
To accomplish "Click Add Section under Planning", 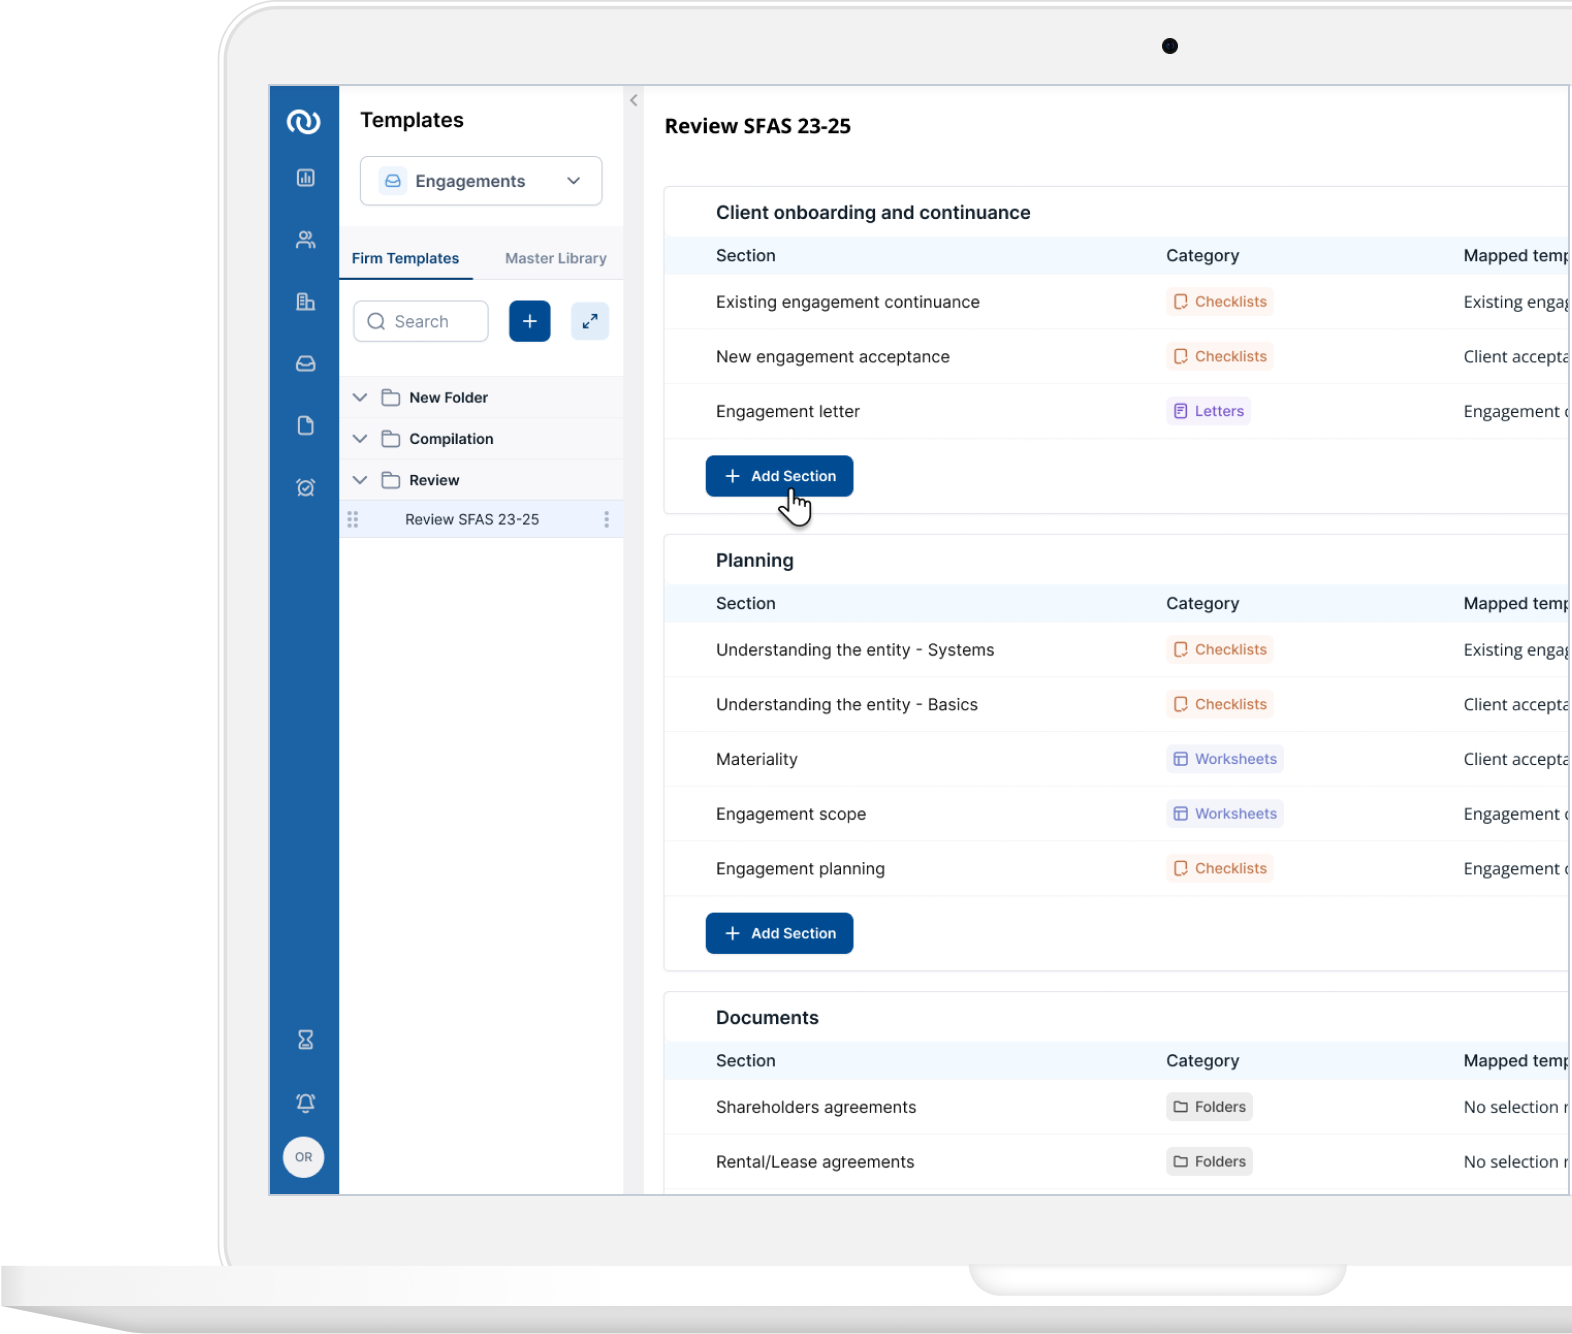I will (x=779, y=933).
